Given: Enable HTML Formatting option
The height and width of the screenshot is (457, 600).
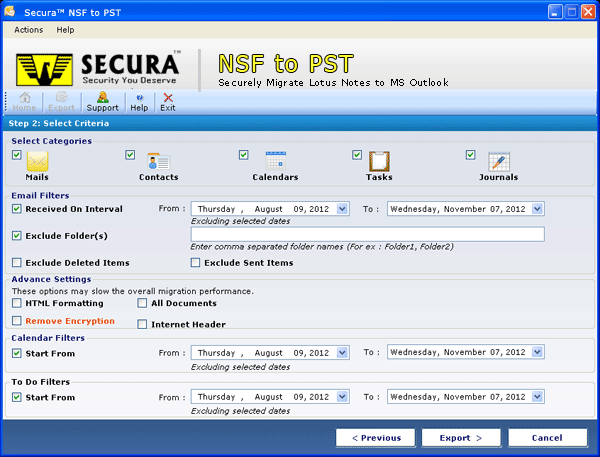Looking at the screenshot, I should (16, 303).
